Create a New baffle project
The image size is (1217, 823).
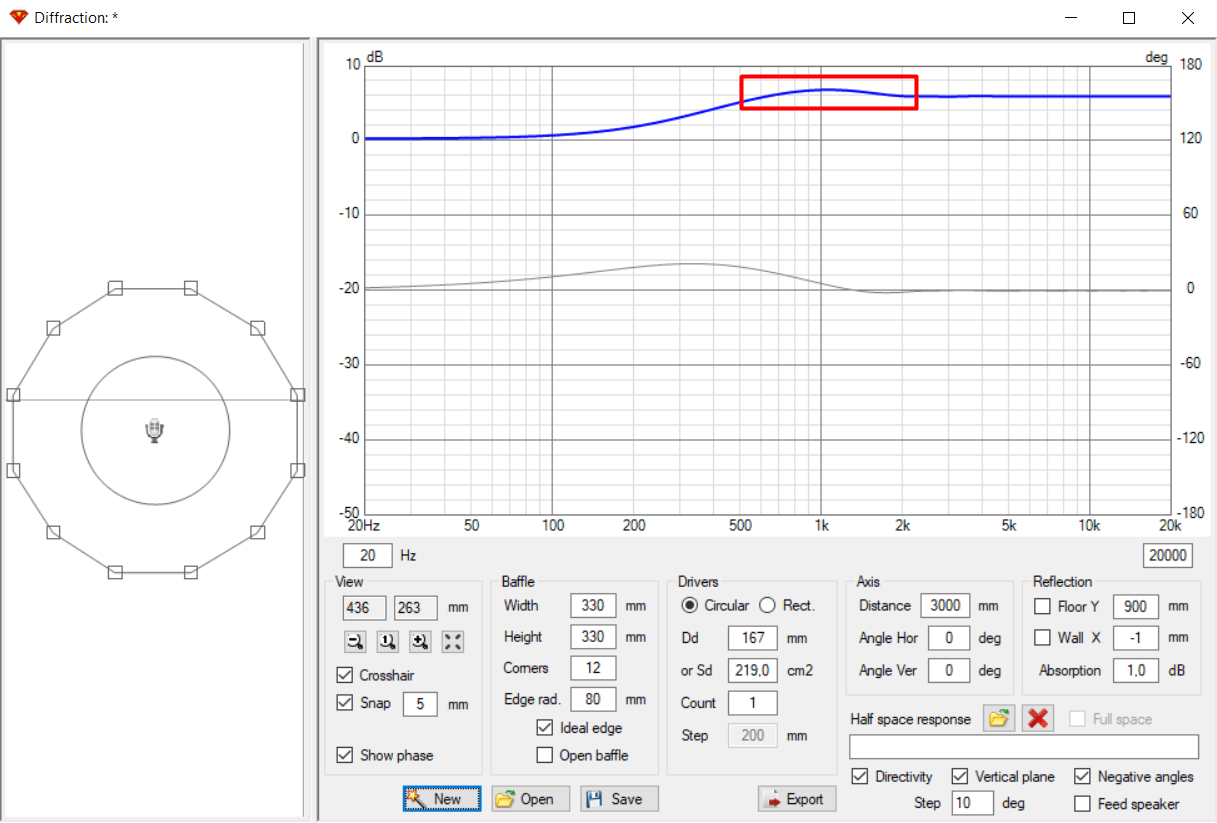(442, 799)
